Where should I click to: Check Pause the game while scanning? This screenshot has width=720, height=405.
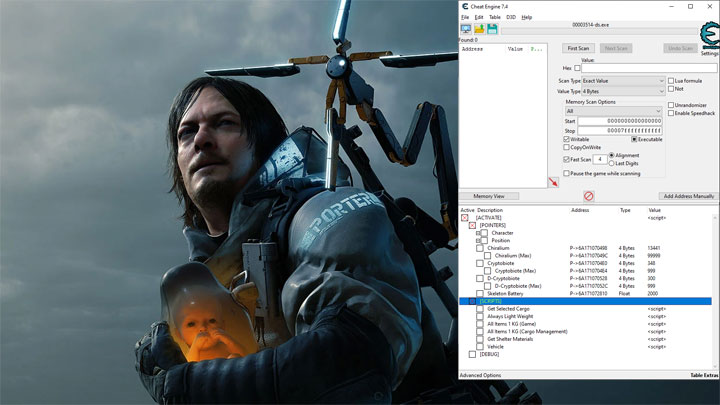click(x=566, y=174)
